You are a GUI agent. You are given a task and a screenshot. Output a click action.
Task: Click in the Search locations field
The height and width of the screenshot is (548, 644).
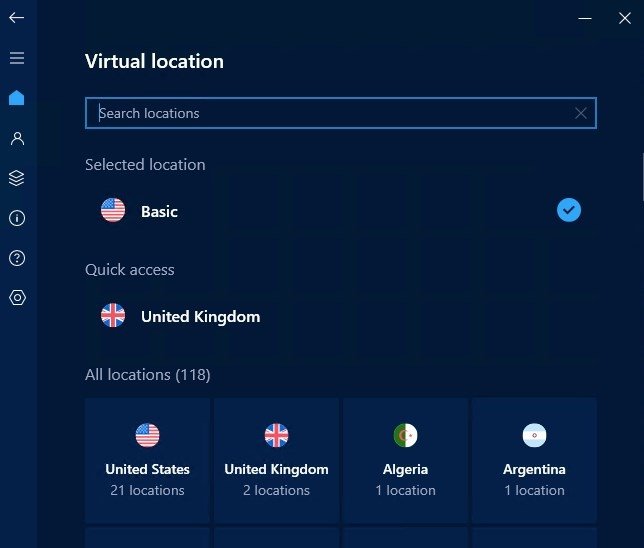[x=340, y=113]
